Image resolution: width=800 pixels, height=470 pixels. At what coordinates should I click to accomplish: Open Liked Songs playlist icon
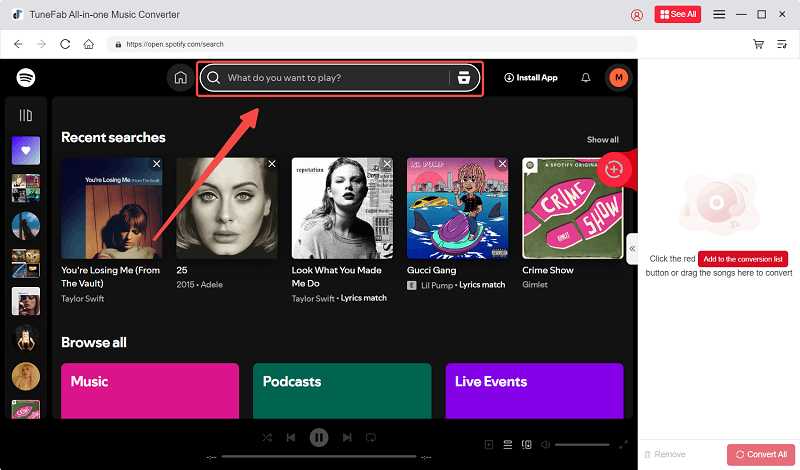[26, 151]
